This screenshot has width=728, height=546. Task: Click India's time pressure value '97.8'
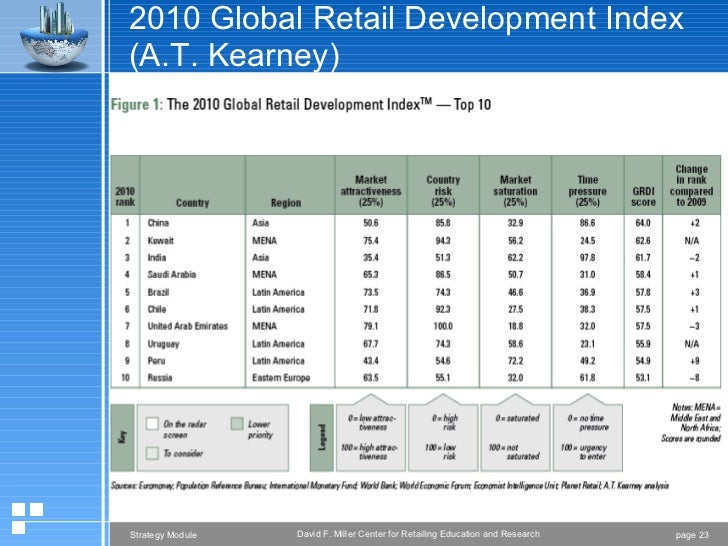click(x=587, y=258)
